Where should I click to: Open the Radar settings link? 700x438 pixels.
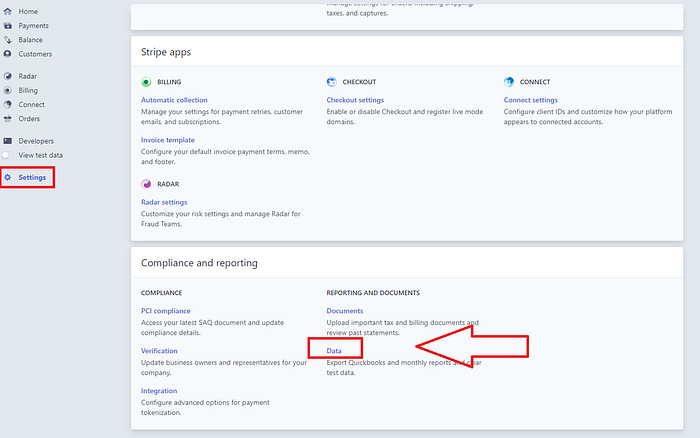click(164, 202)
